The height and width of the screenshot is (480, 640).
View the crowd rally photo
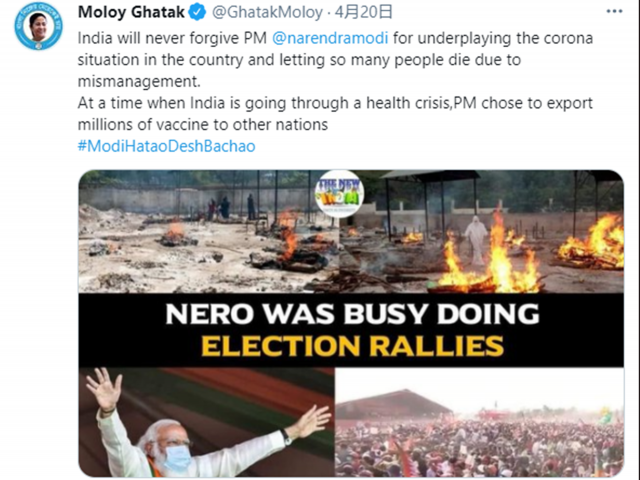(x=480, y=422)
